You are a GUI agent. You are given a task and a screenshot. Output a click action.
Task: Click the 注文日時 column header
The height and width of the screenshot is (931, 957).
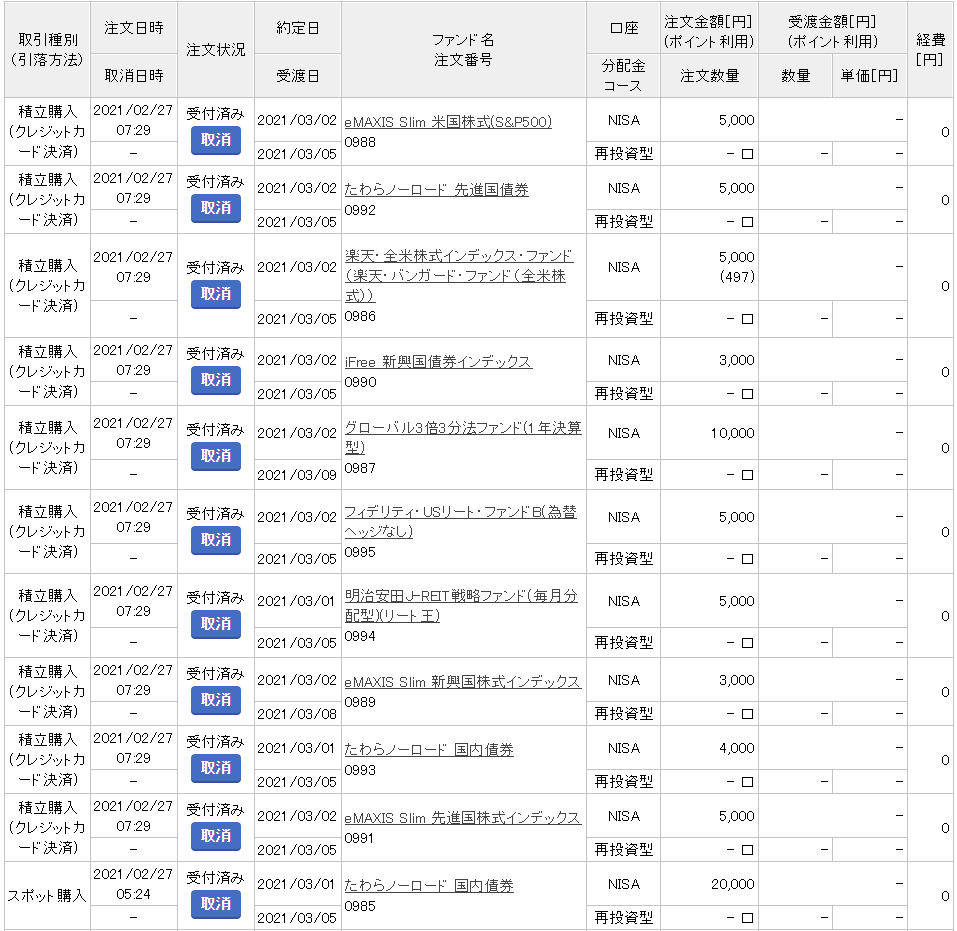[x=134, y=27]
